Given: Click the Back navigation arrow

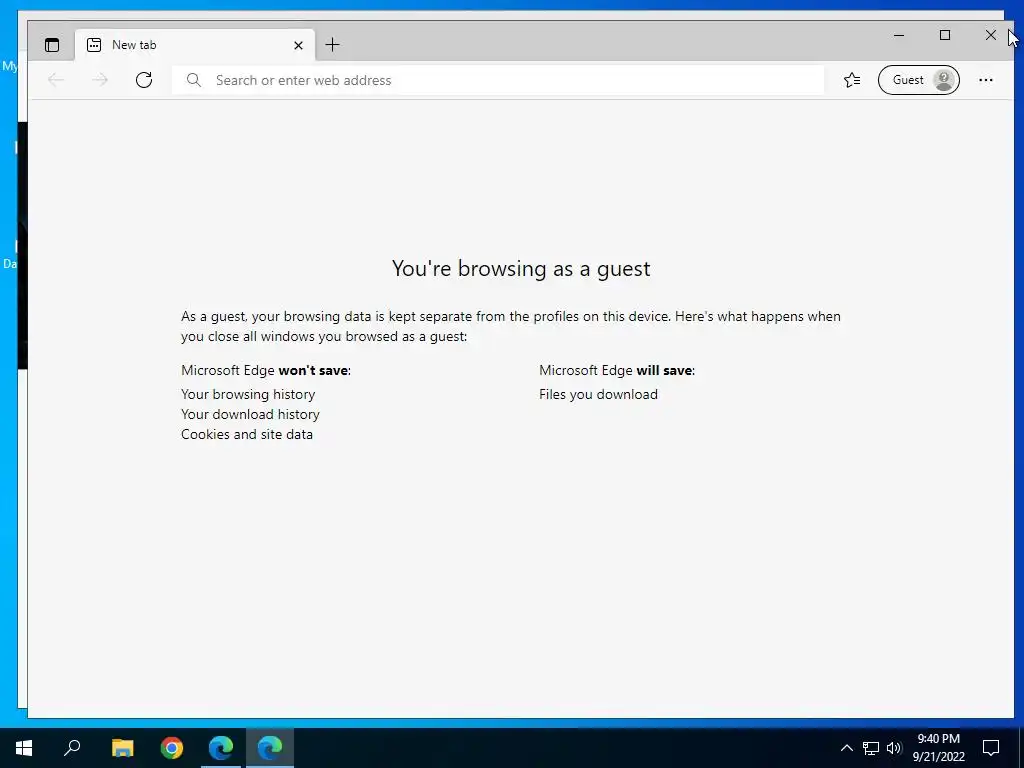Looking at the screenshot, I should coord(56,80).
